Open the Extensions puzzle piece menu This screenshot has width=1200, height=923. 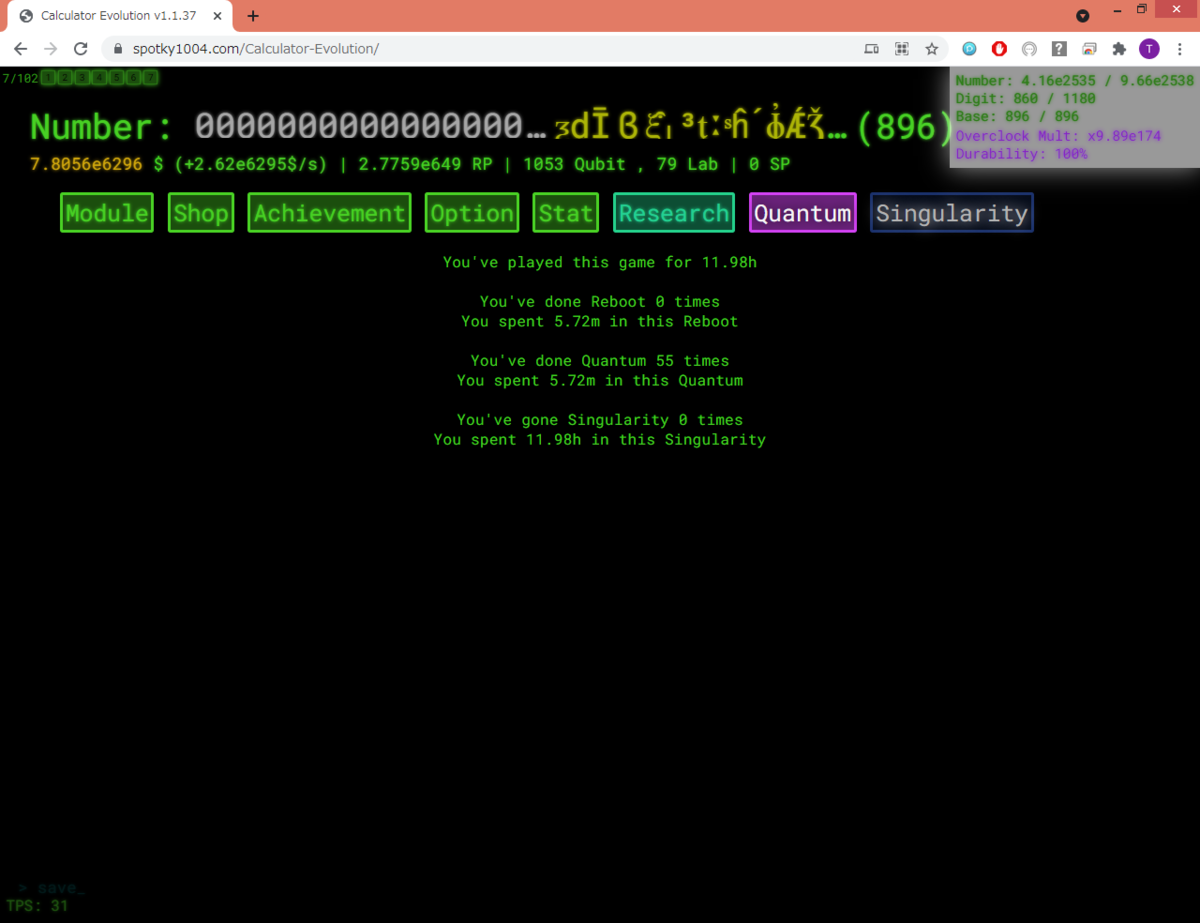1119,48
